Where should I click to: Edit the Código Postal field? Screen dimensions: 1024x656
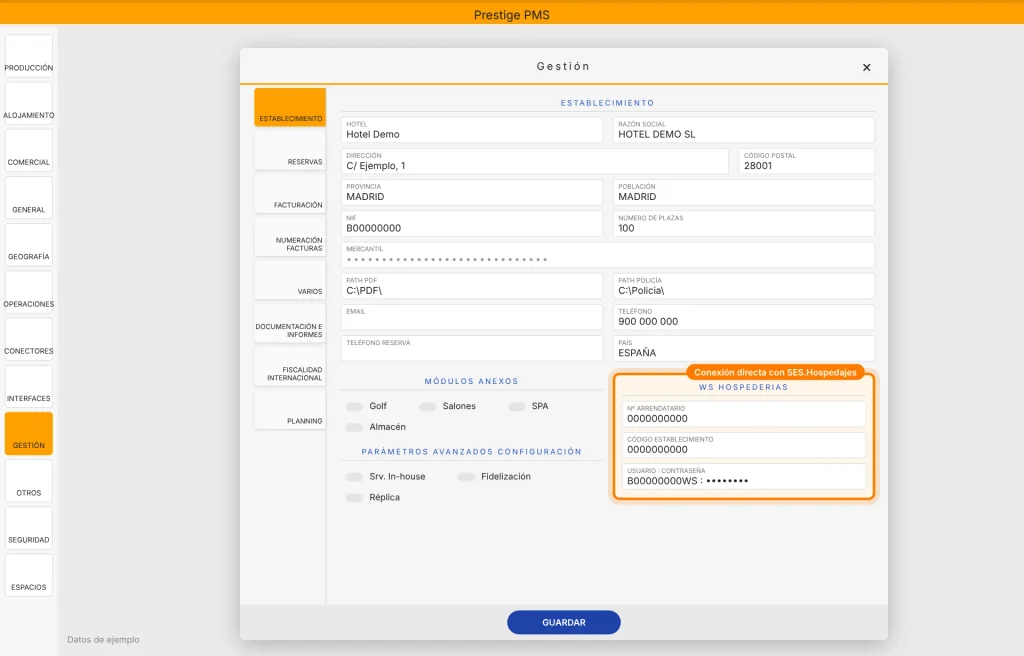[x=806, y=161]
